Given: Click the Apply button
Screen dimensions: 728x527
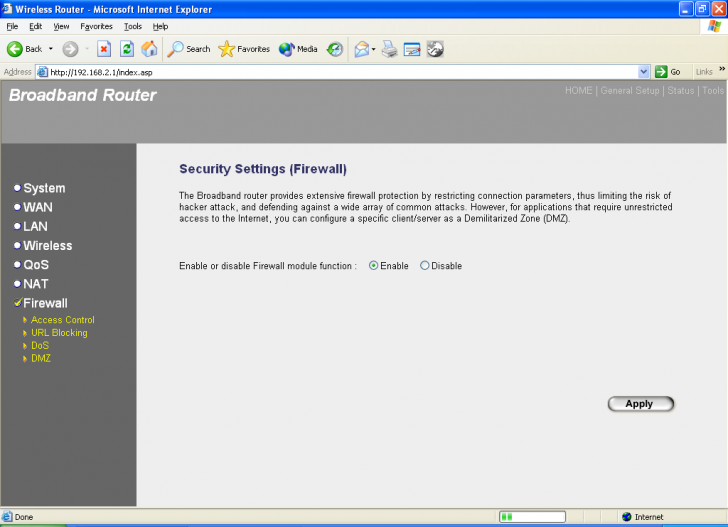Looking at the screenshot, I should click(641, 403).
